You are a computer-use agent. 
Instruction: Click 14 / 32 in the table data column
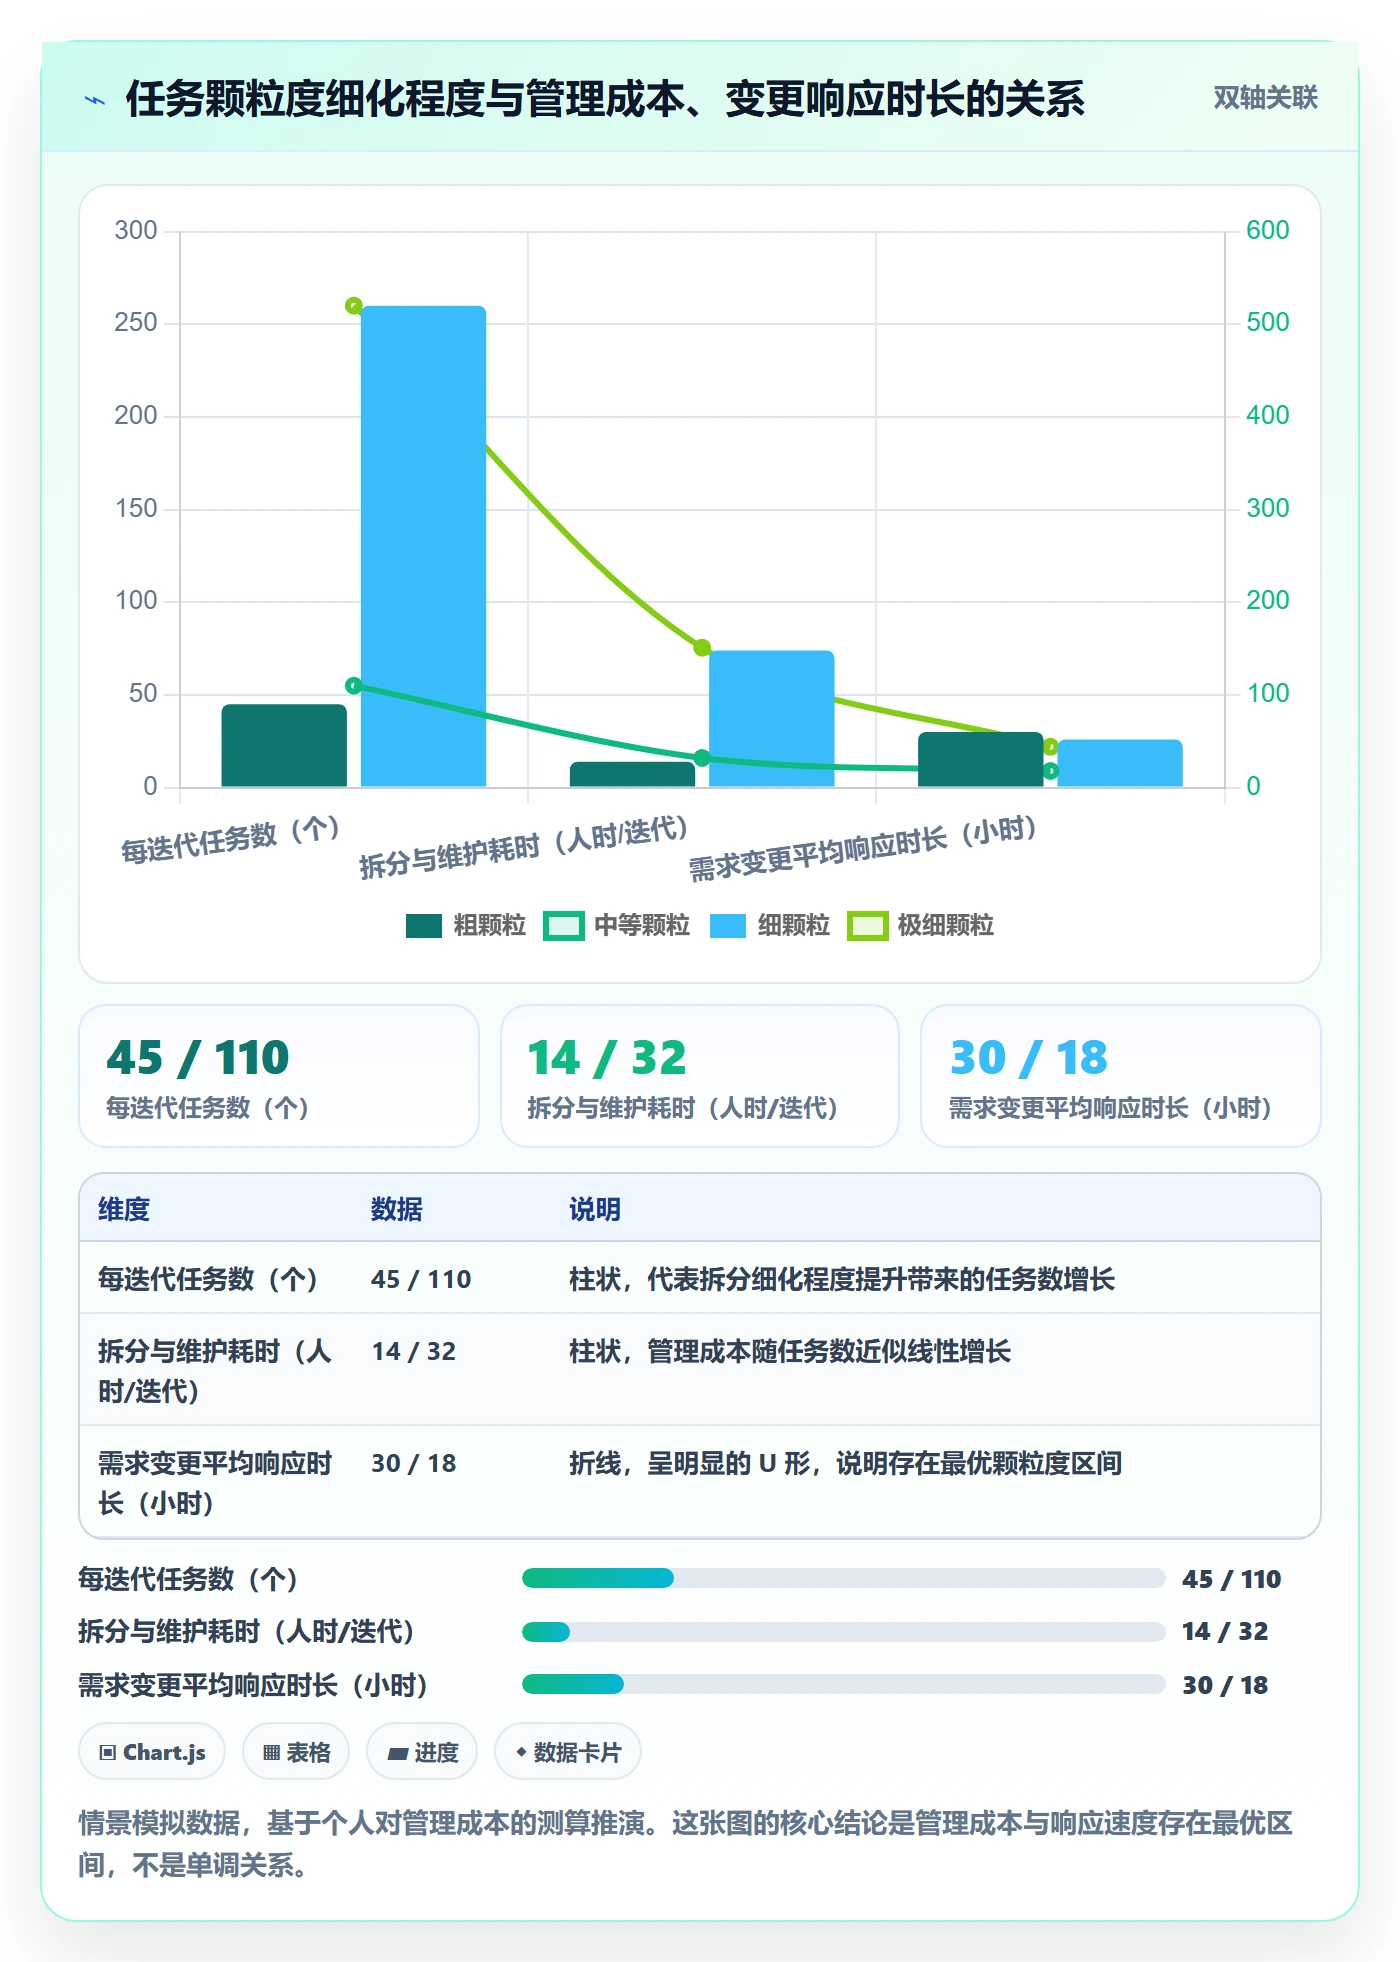[x=414, y=1351]
